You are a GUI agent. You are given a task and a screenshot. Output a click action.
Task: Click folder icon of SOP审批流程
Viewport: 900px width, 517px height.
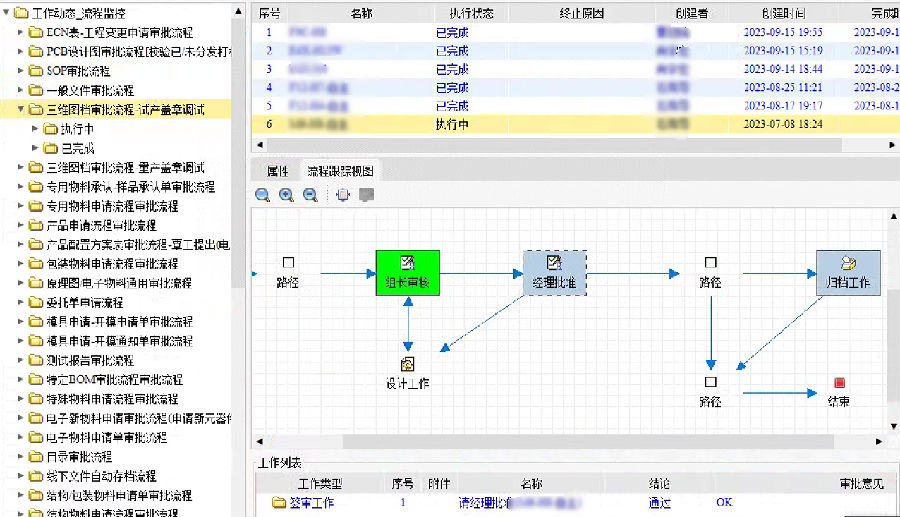[x=36, y=71]
